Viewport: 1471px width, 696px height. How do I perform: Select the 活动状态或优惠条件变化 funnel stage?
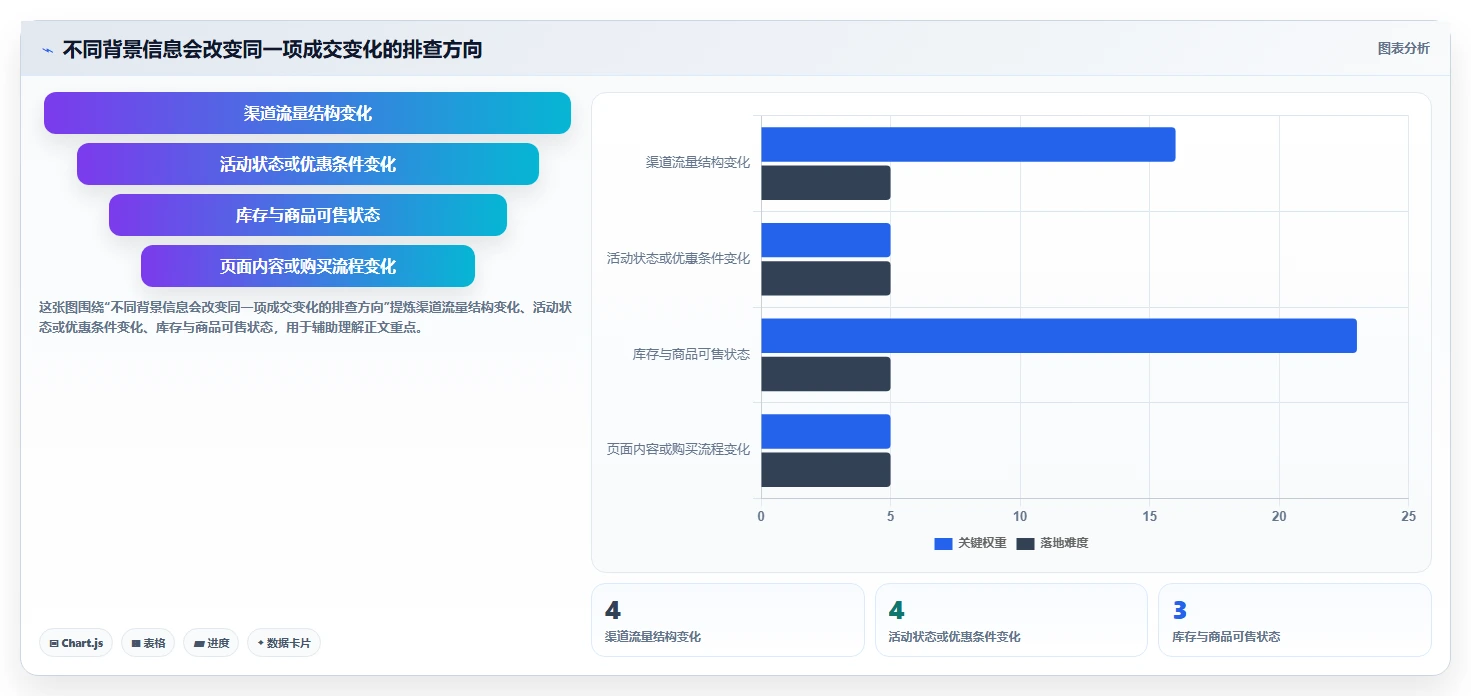(x=308, y=164)
